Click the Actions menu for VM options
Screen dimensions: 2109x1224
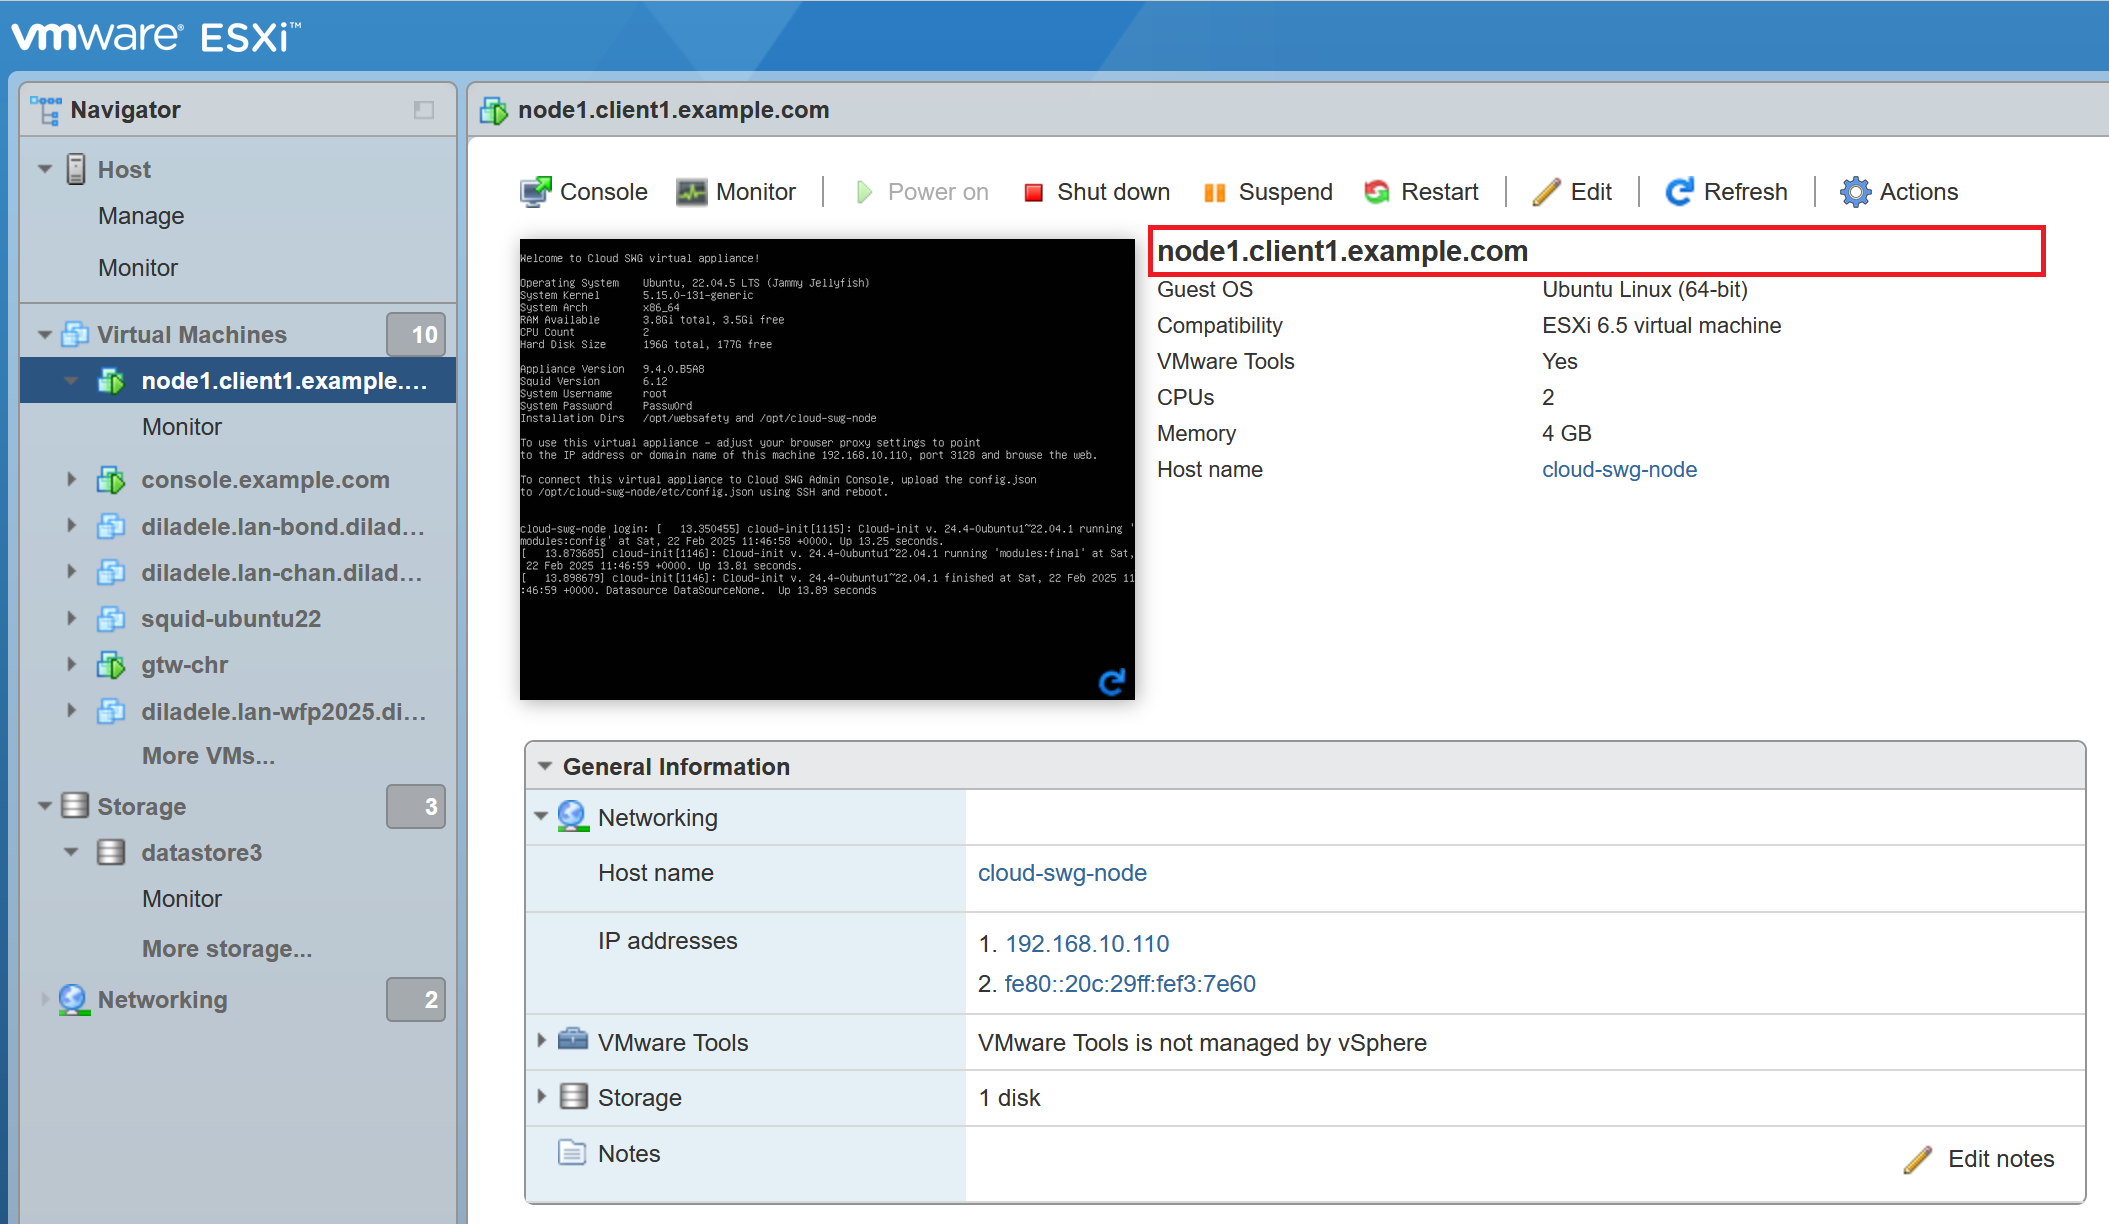point(1899,191)
